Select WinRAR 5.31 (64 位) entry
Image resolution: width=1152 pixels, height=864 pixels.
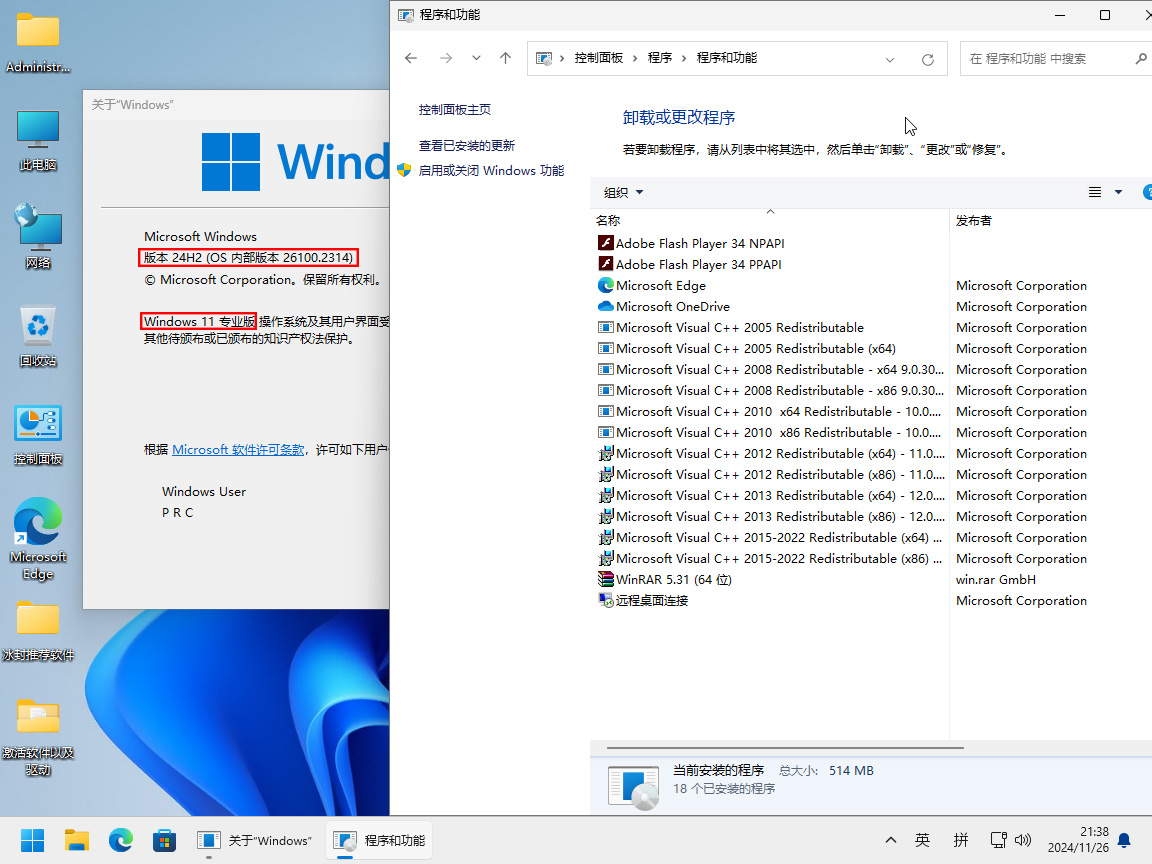point(665,580)
